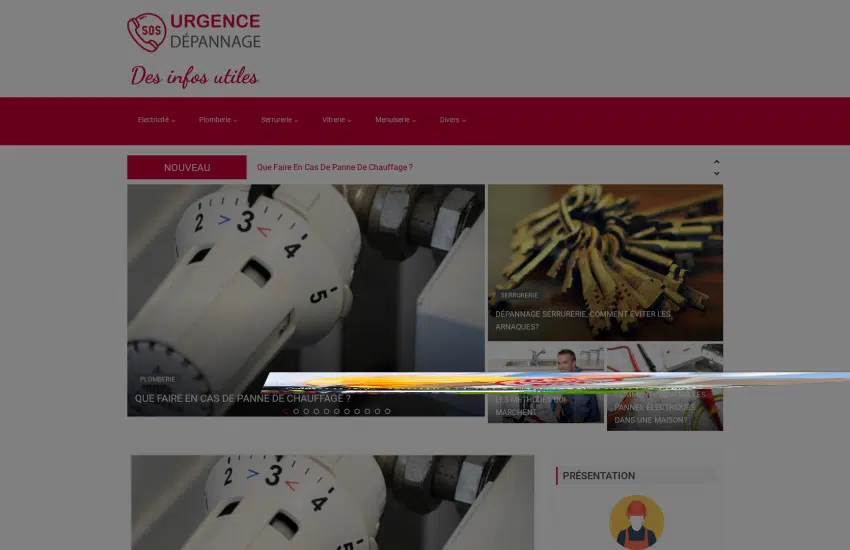
Task: Expand the Electricité menu
Action: click(156, 120)
